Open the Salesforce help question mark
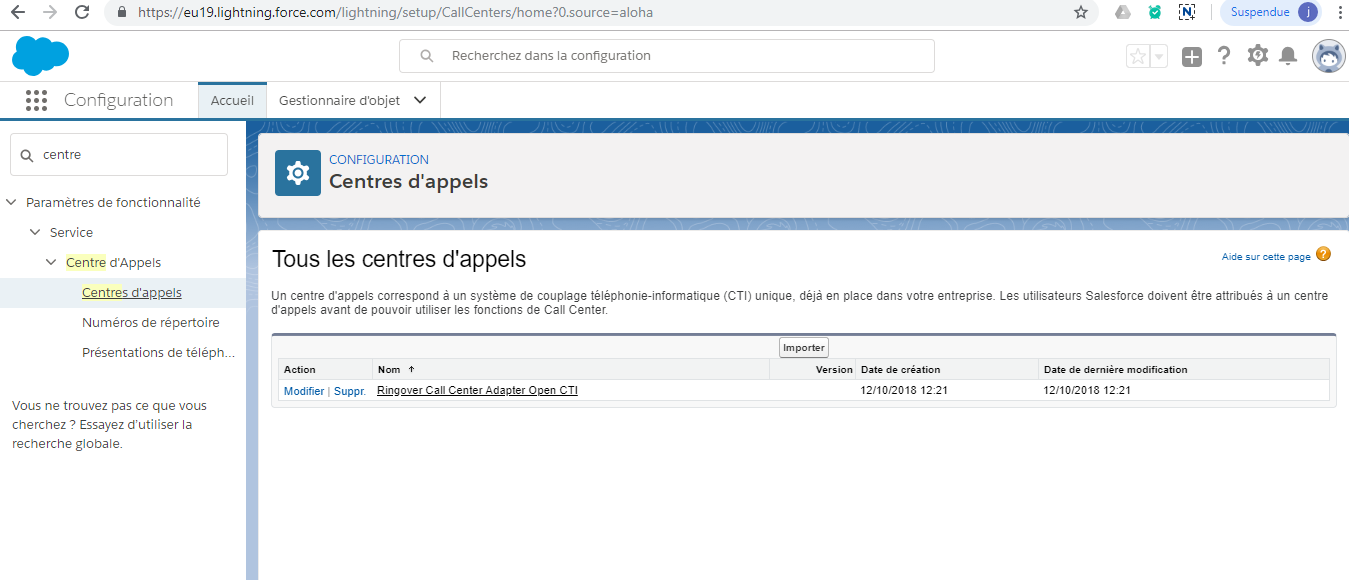Viewport: 1349px width, 580px height. coord(1224,56)
